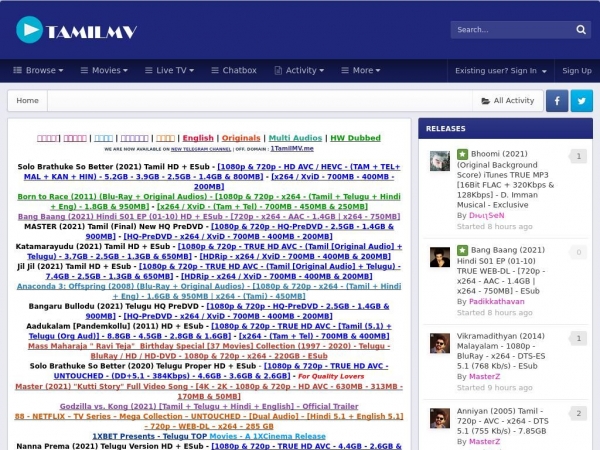Expand the More dropdown menu

tap(361, 70)
